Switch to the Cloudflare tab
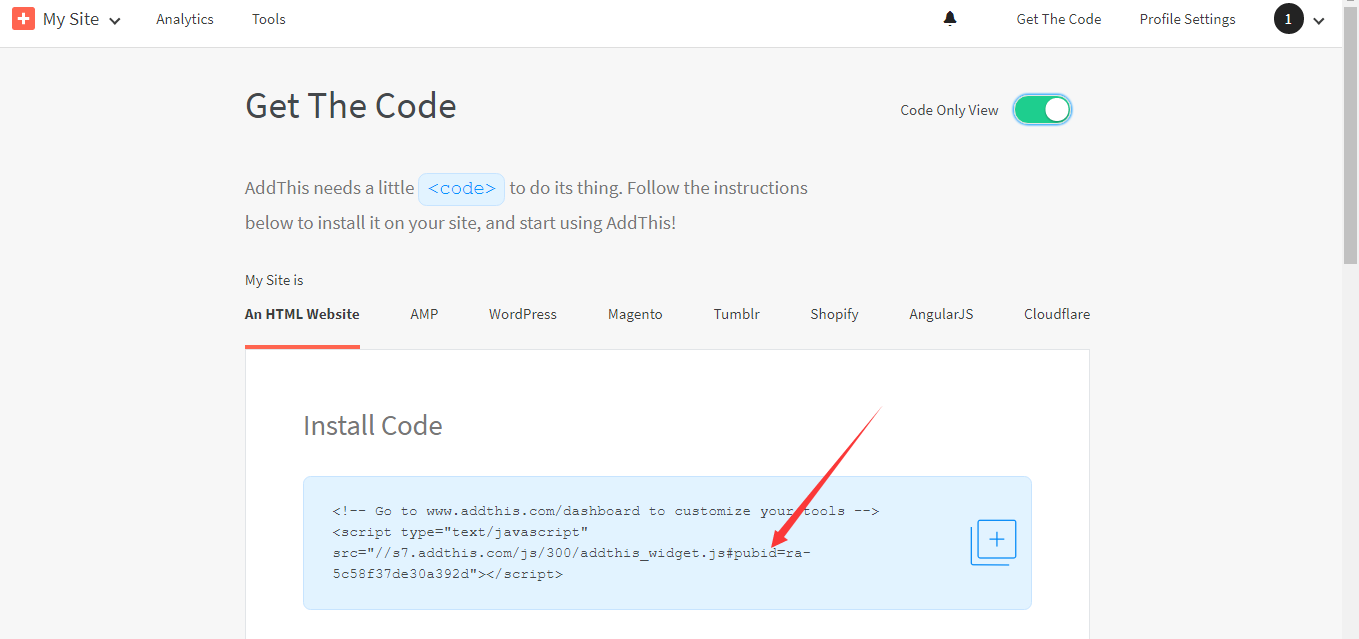This screenshot has width=1359, height=639. click(x=1057, y=314)
